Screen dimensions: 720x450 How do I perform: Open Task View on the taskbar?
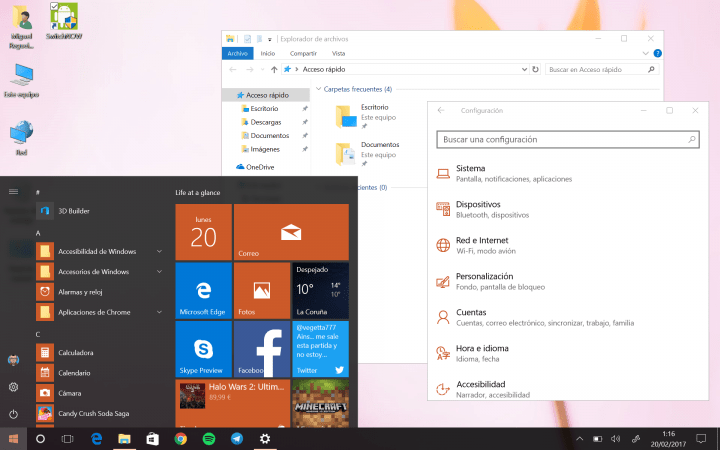coord(68,439)
